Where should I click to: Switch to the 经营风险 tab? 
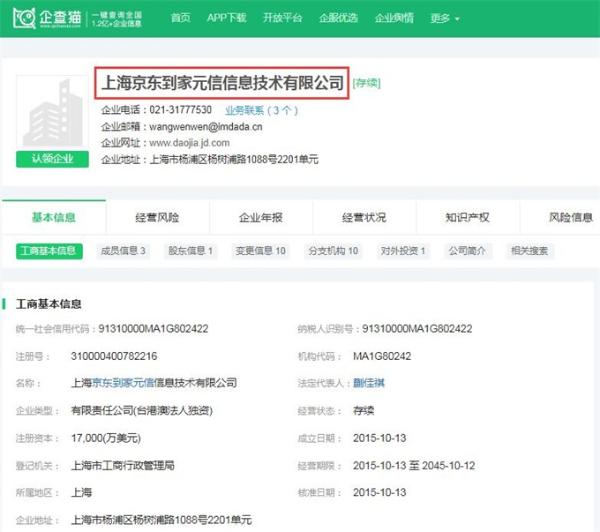pyautogui.click(x=157, y=217)
